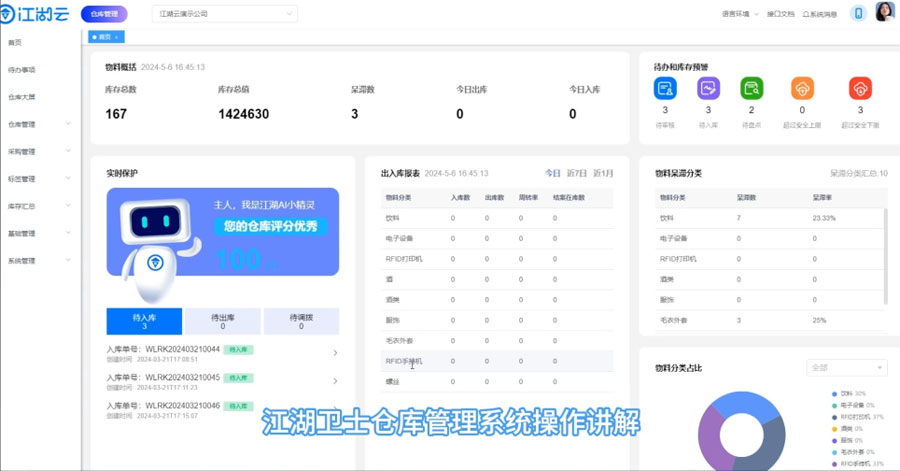Viewport: 900px width, 471px height.
Task: Toggle the 饮料 legend item in chart
Action: pyautogui.click(x=852, y=394)
